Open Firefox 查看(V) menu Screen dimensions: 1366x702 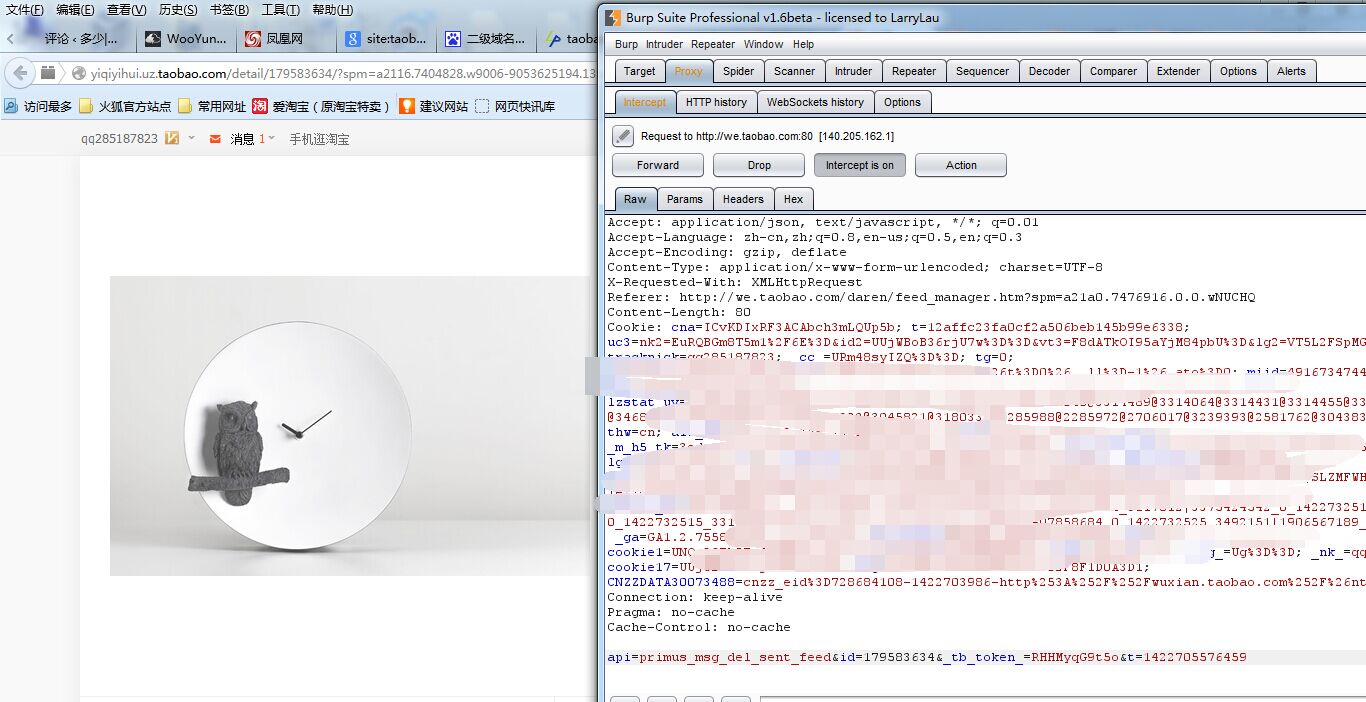(127, 10)
